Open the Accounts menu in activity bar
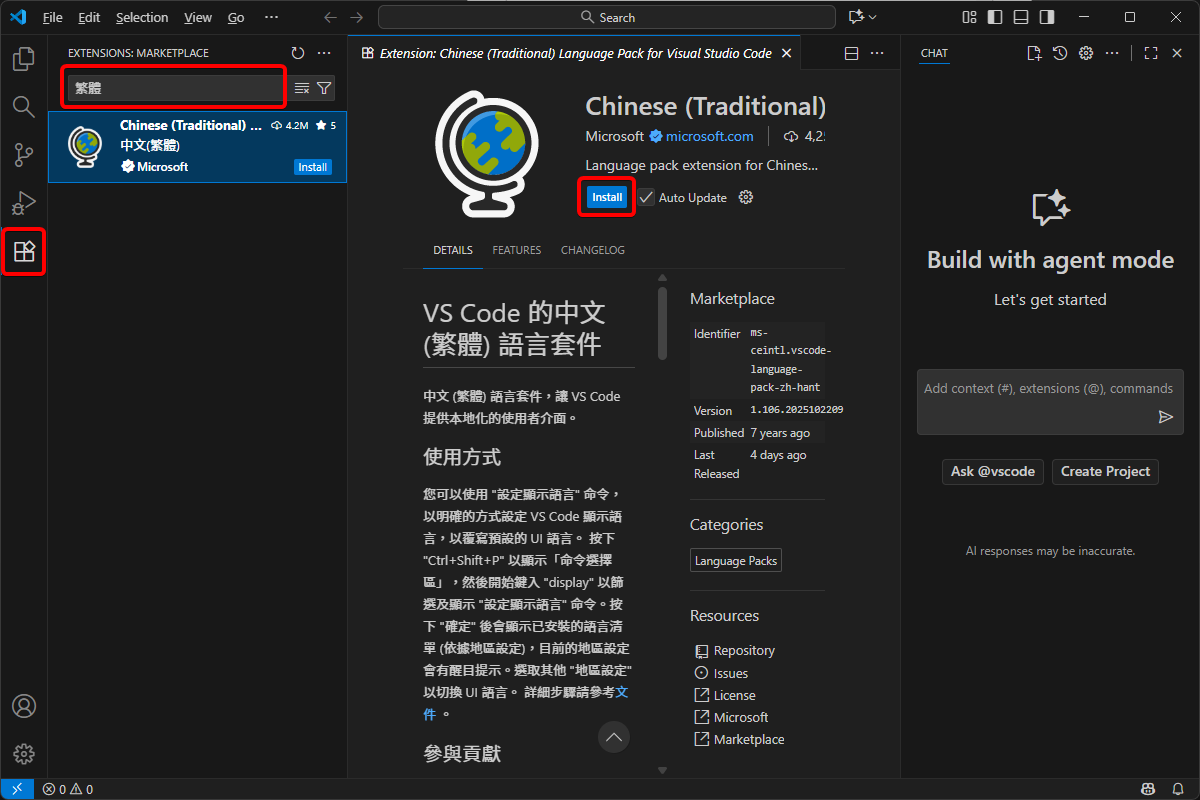This screenshot has height=800, width=1200. tap(23, 705)
